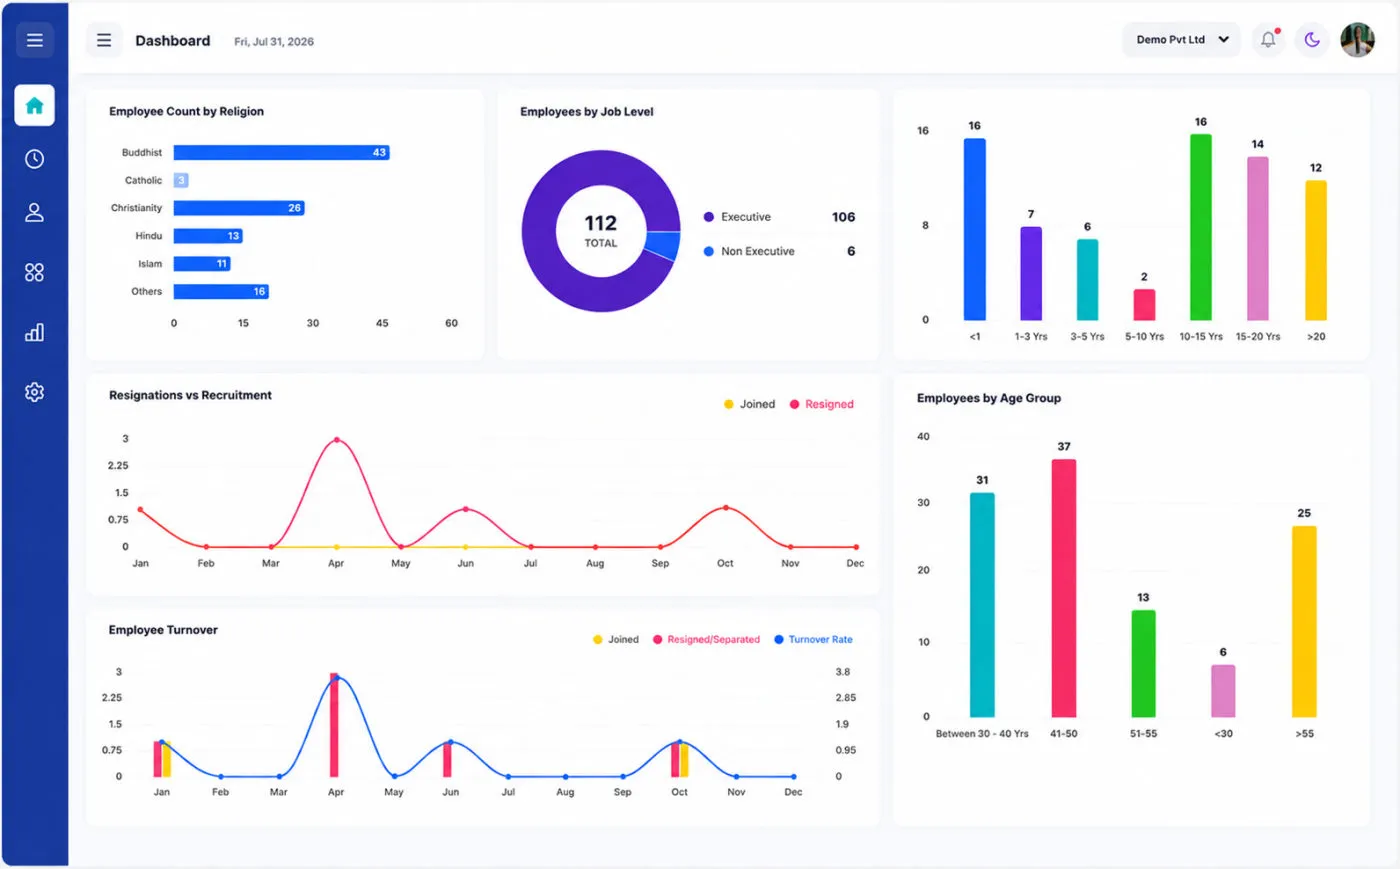
Task: Click the 41-50 age group bar
Action: point(1064,588)
